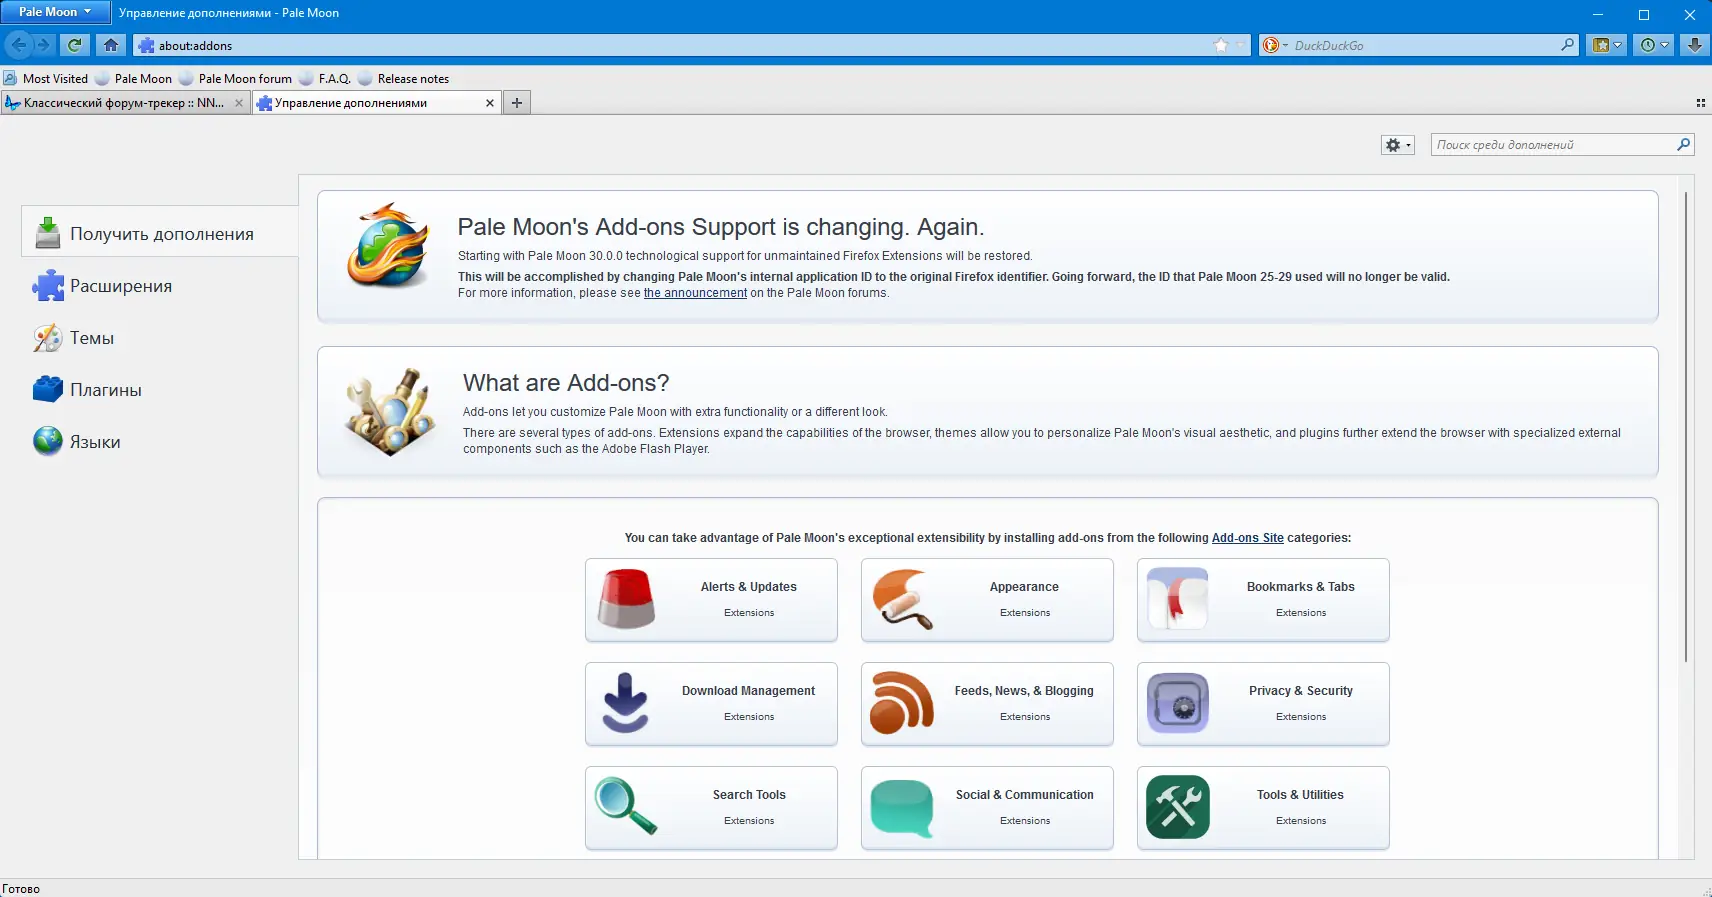This screenshot has width=1712, height=897.
Task: Open Расширения (extensions) in the sidebar
Action: point(160,286)
